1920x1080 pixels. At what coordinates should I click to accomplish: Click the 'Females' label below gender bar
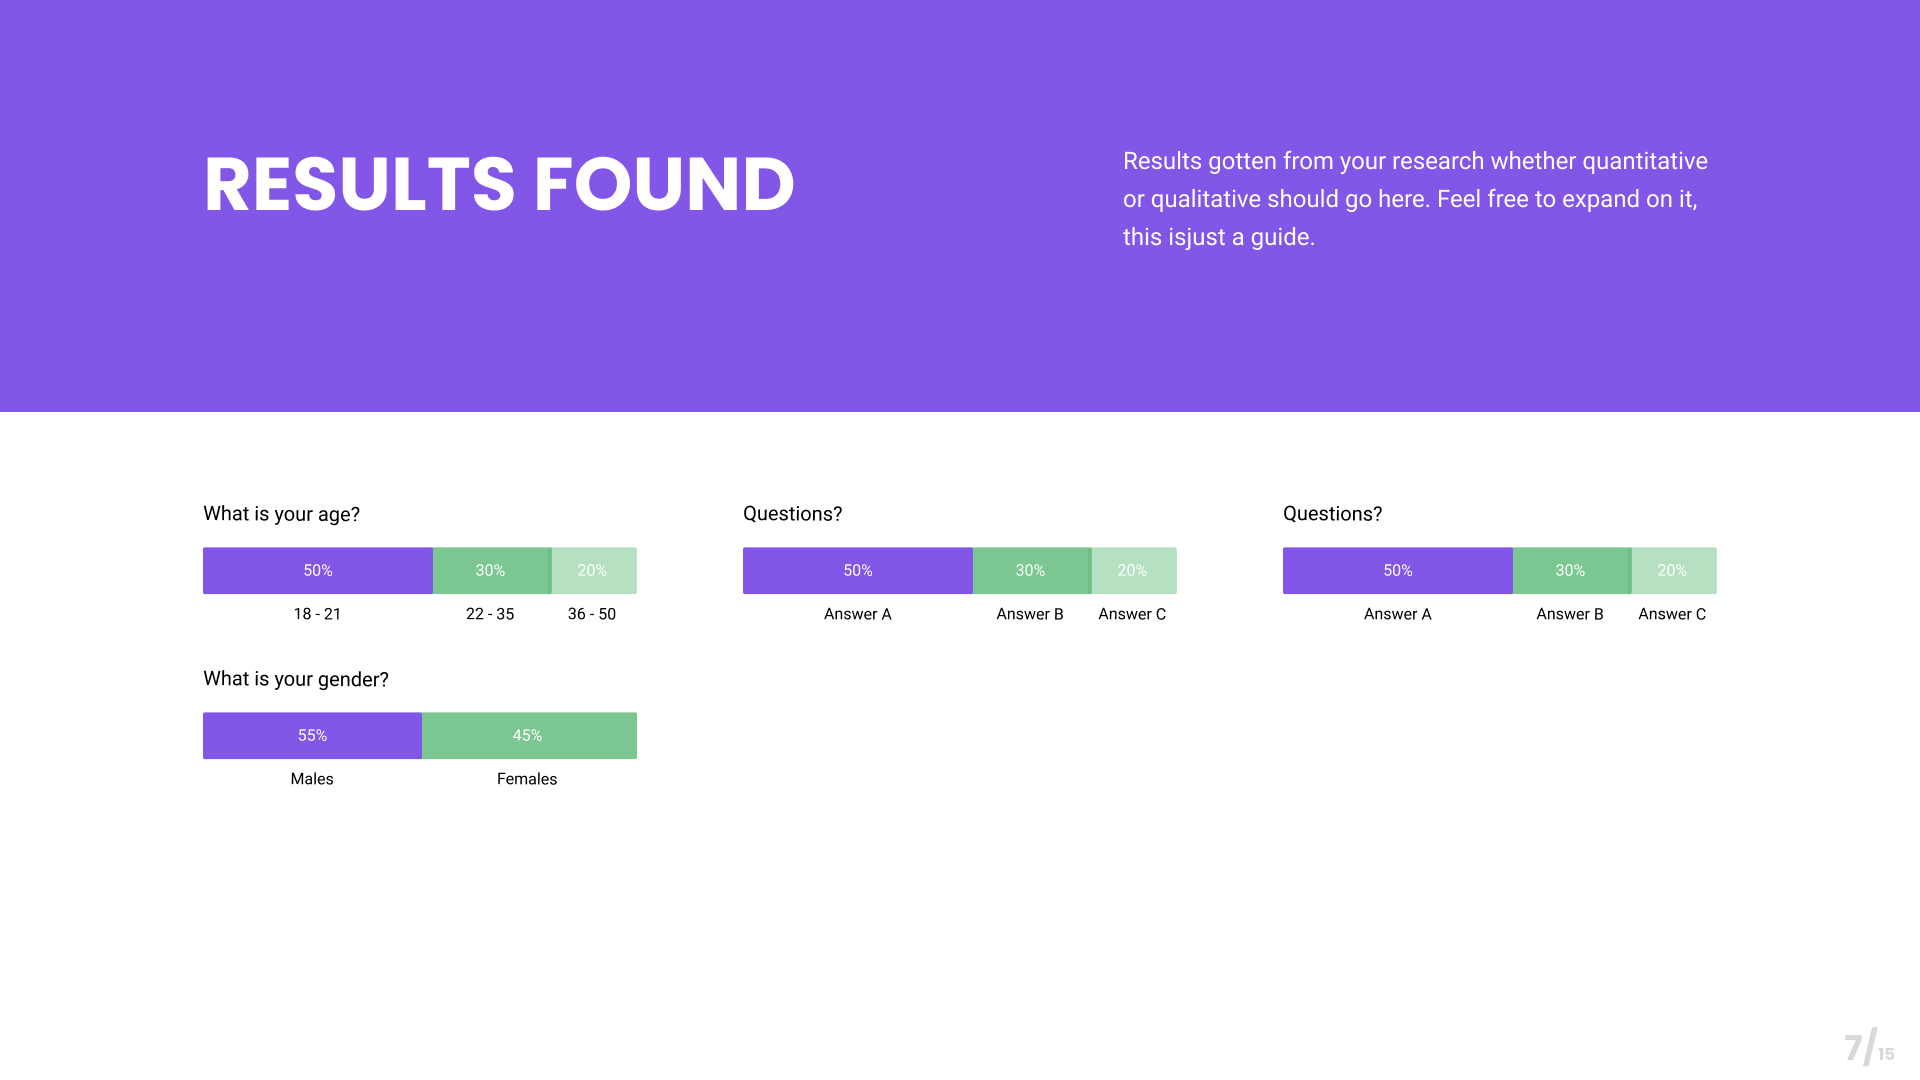tap(527, 779)
